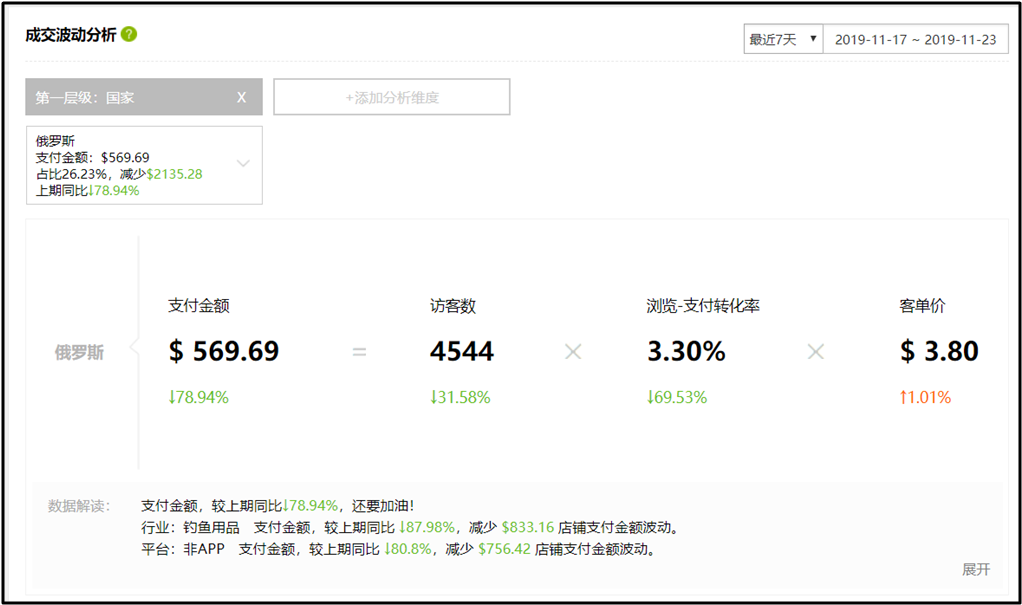Open the 最近7天 time range dropdown
This screenshot has height=605, width=1022.
point(782,40)
